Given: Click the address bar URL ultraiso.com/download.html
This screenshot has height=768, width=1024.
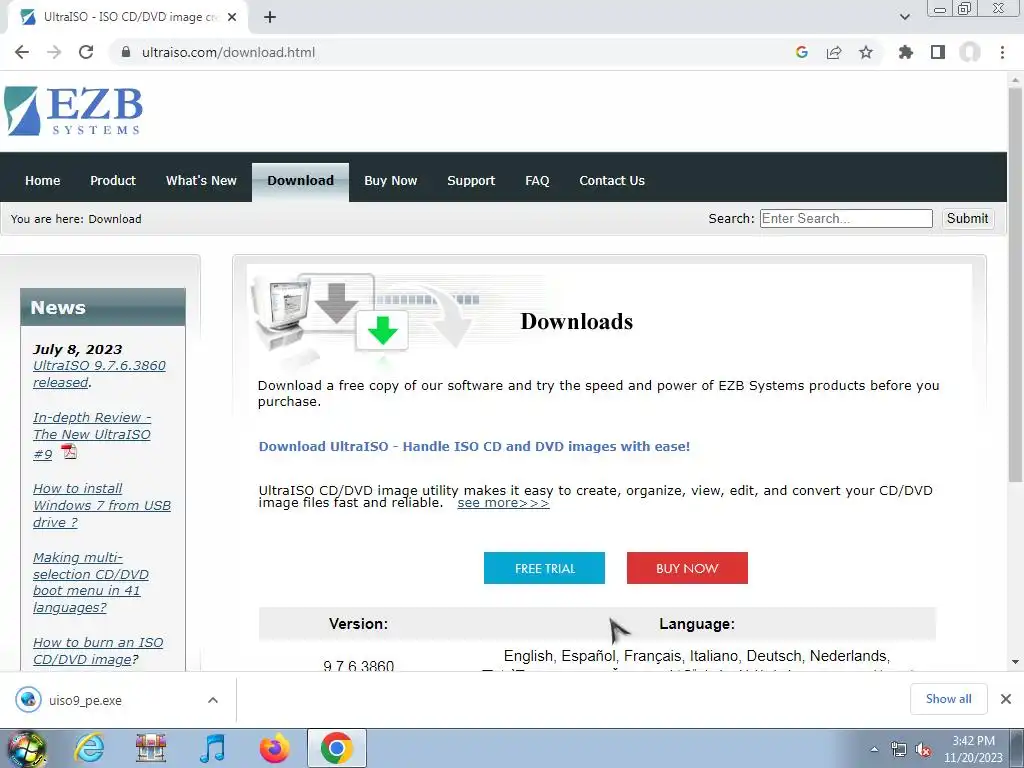Looking at the screenshot, I should (228, 52).
